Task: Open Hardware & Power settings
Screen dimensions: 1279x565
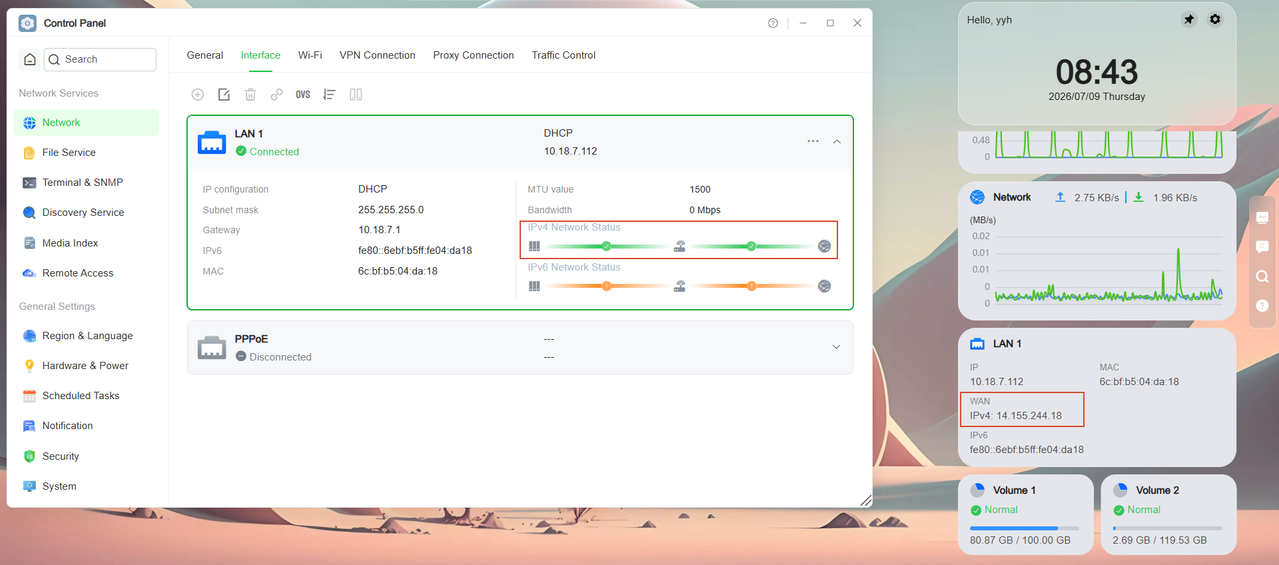Action: pyautogui.click(x=86, y=366)
